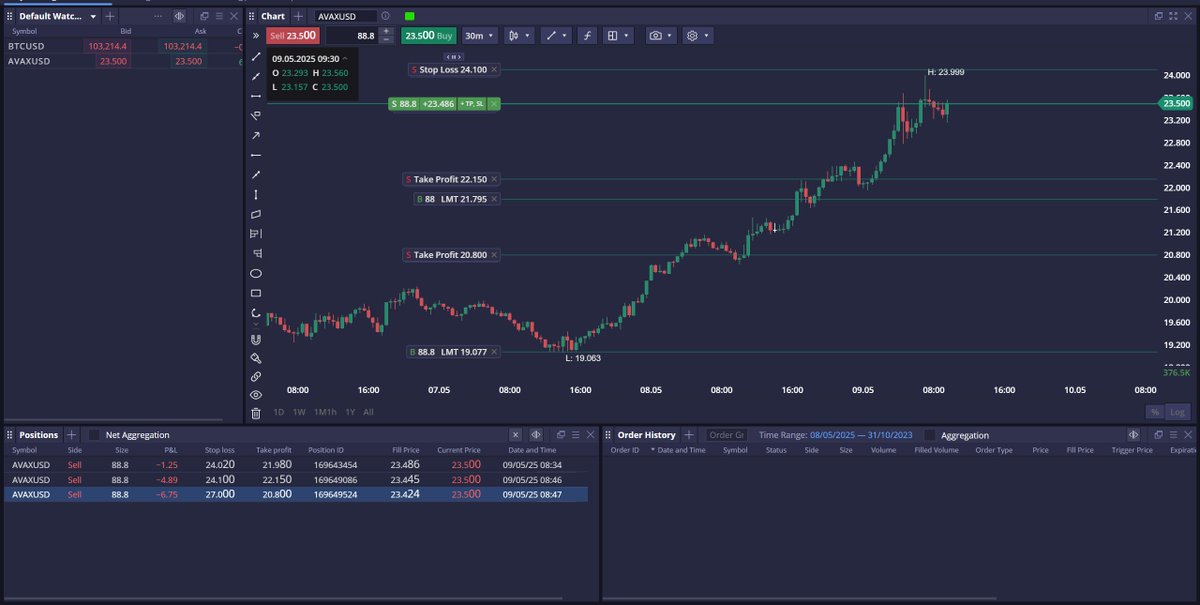The width and height of the screenshot is (1200, 605).
Task: Select the Positions tab
Action: click(39, 435)
